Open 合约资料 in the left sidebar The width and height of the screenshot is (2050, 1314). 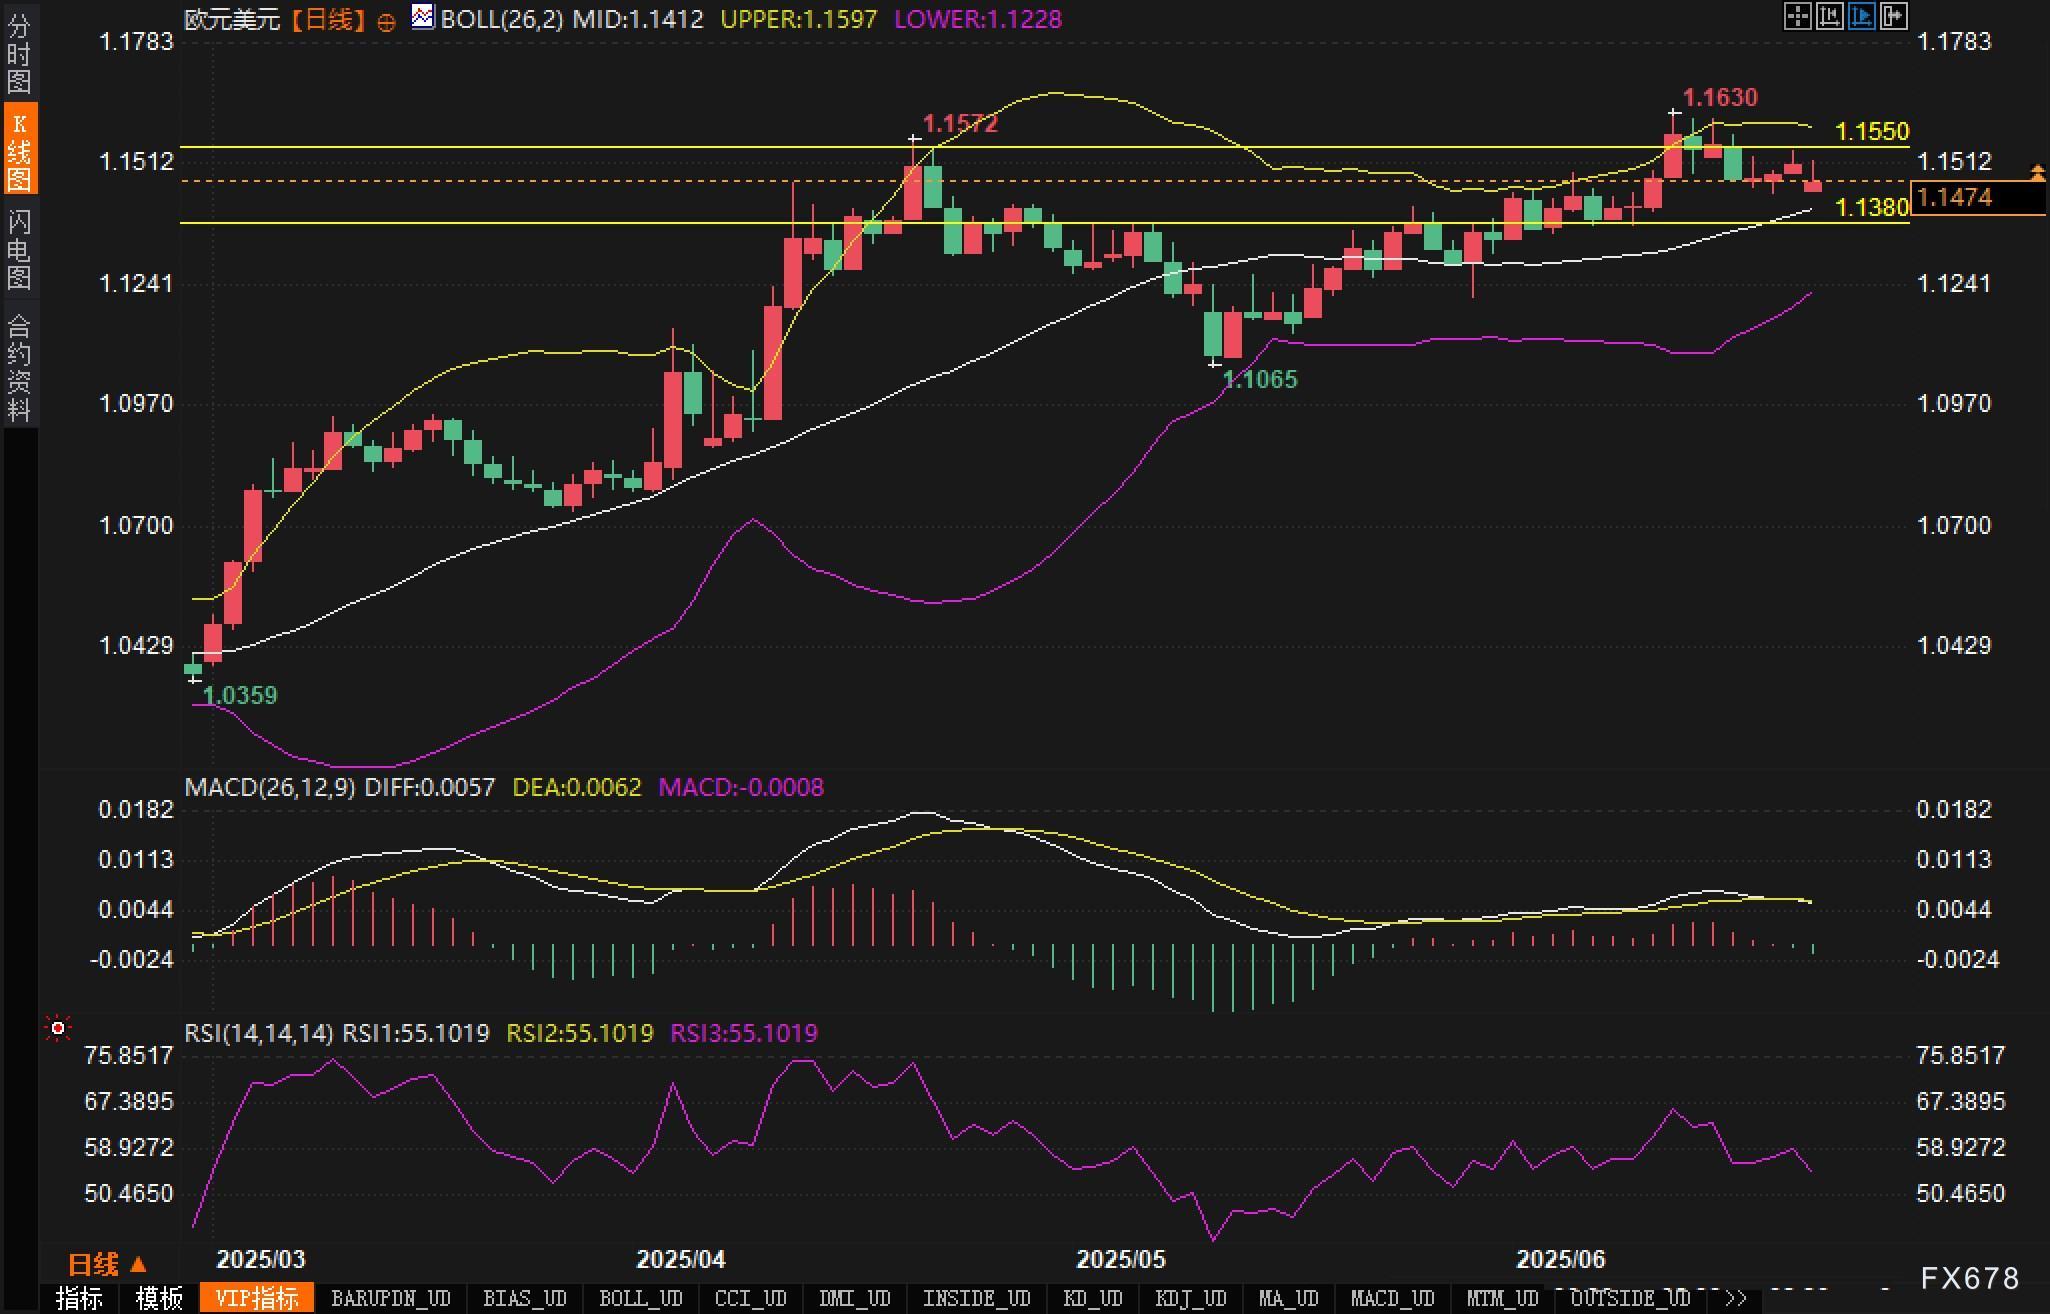pyautogui.click(x=19, y=367)
